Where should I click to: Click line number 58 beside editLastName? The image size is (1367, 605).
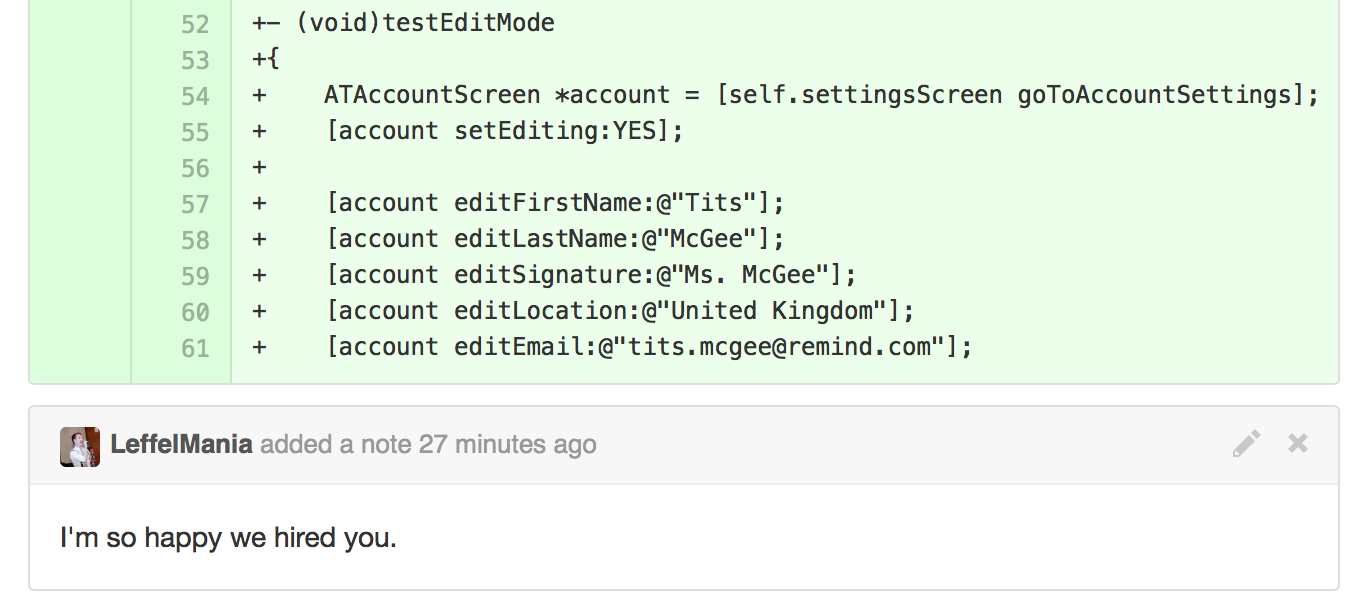coord(195,240)
